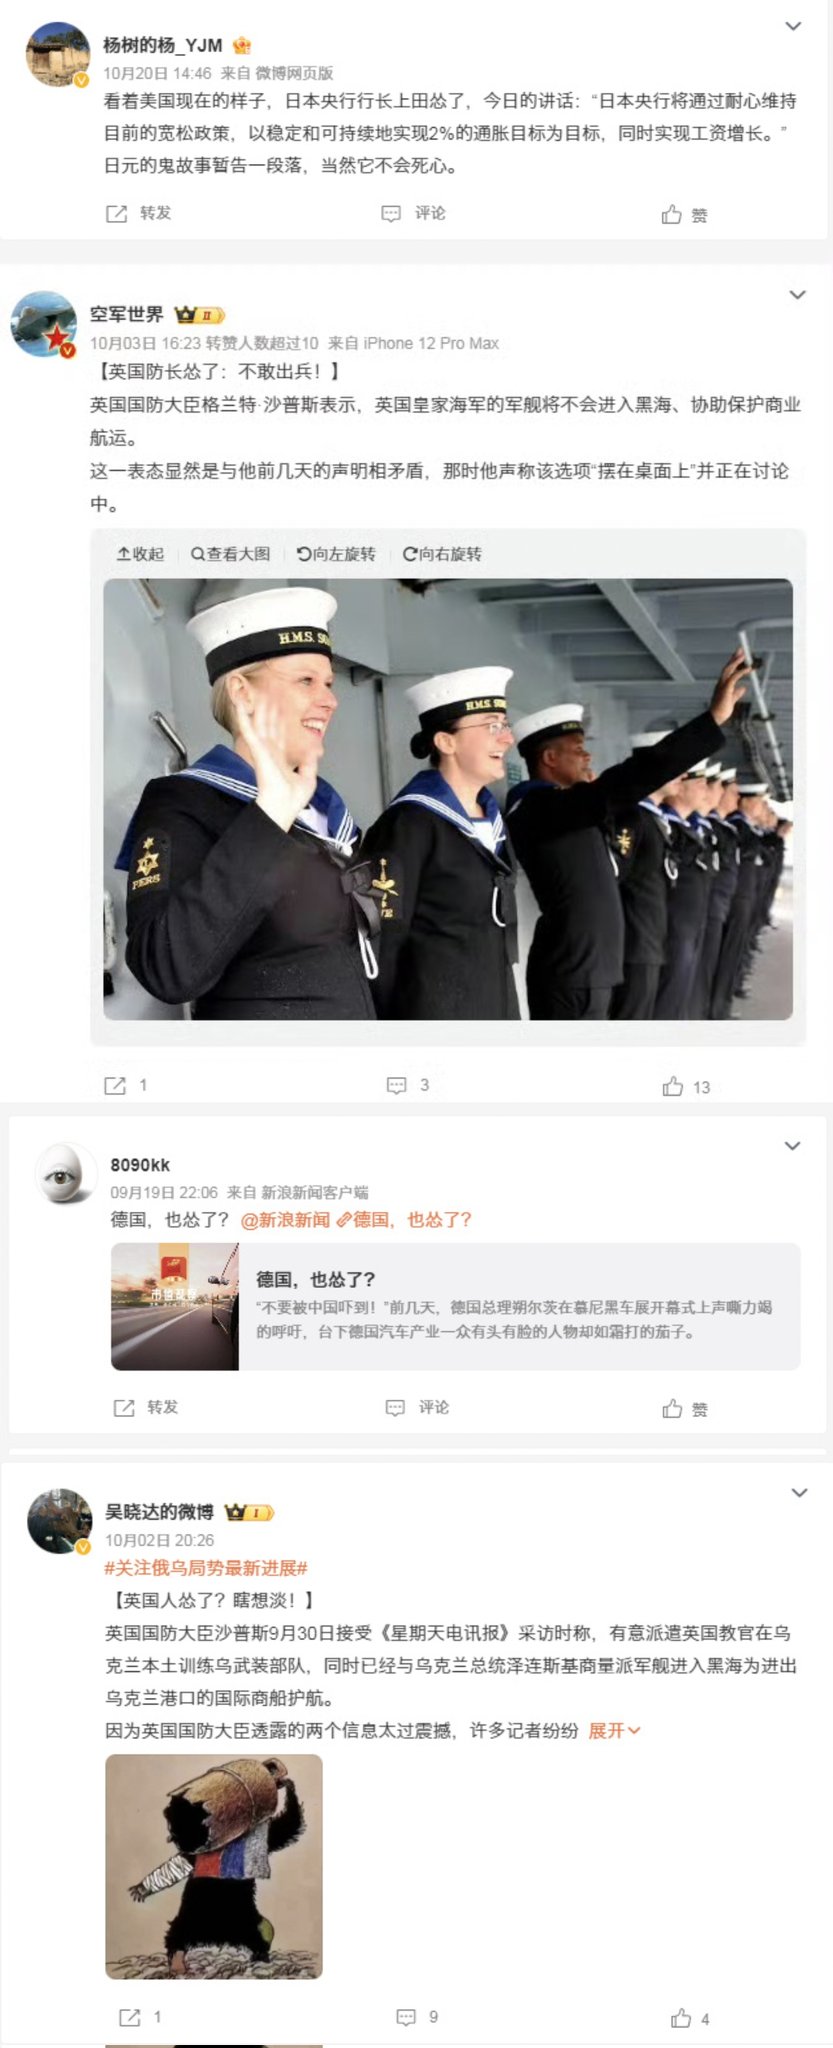This screenshot has width=833, height=2048.
Task: Like the 空军世界 post with 13 likes
Action: tap(686, 1086)
